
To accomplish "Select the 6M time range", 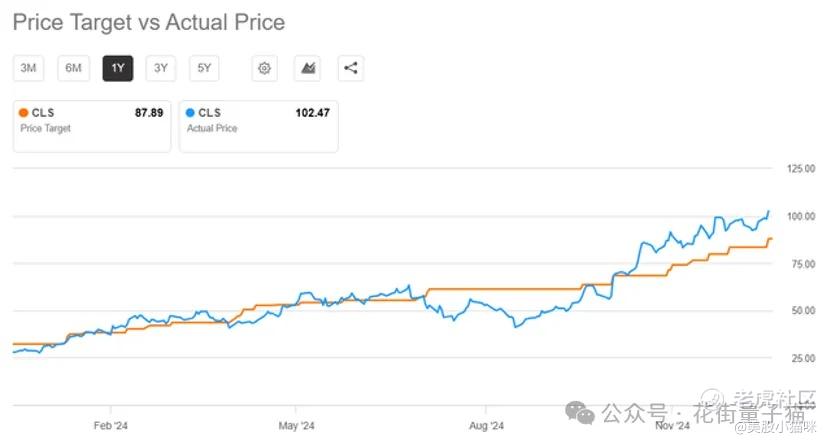I will point(73,68).
